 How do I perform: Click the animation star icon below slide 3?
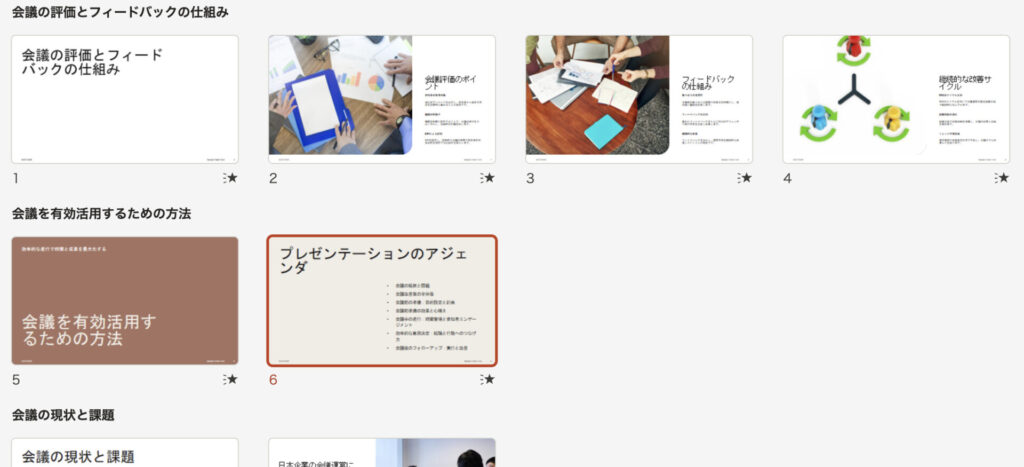coord(745,178)
